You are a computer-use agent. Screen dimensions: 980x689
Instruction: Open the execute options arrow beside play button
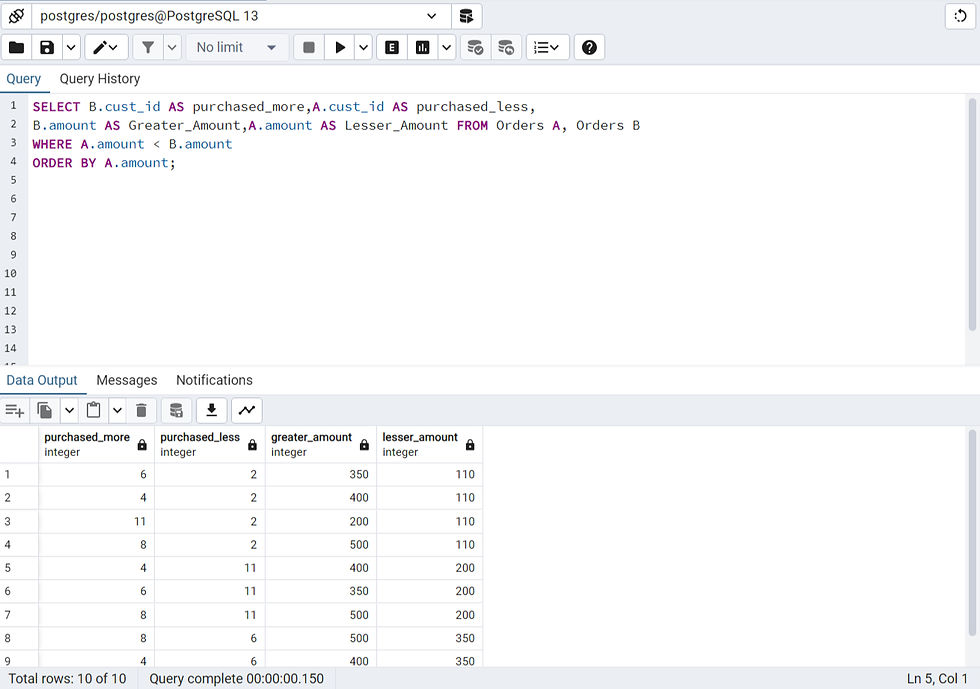point(363,47)
